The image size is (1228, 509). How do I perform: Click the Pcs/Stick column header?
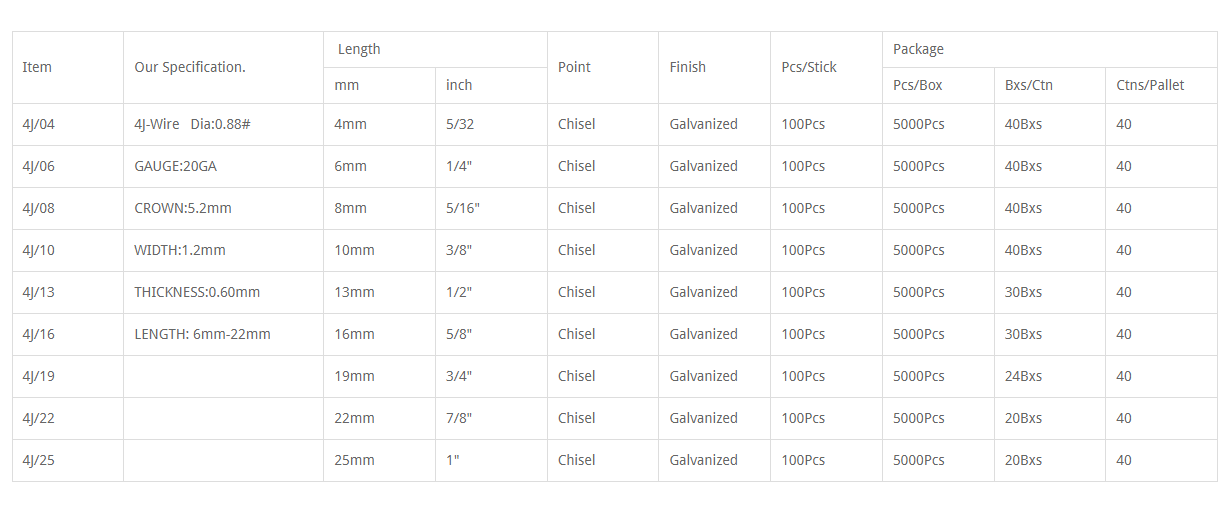click(826, 67)
